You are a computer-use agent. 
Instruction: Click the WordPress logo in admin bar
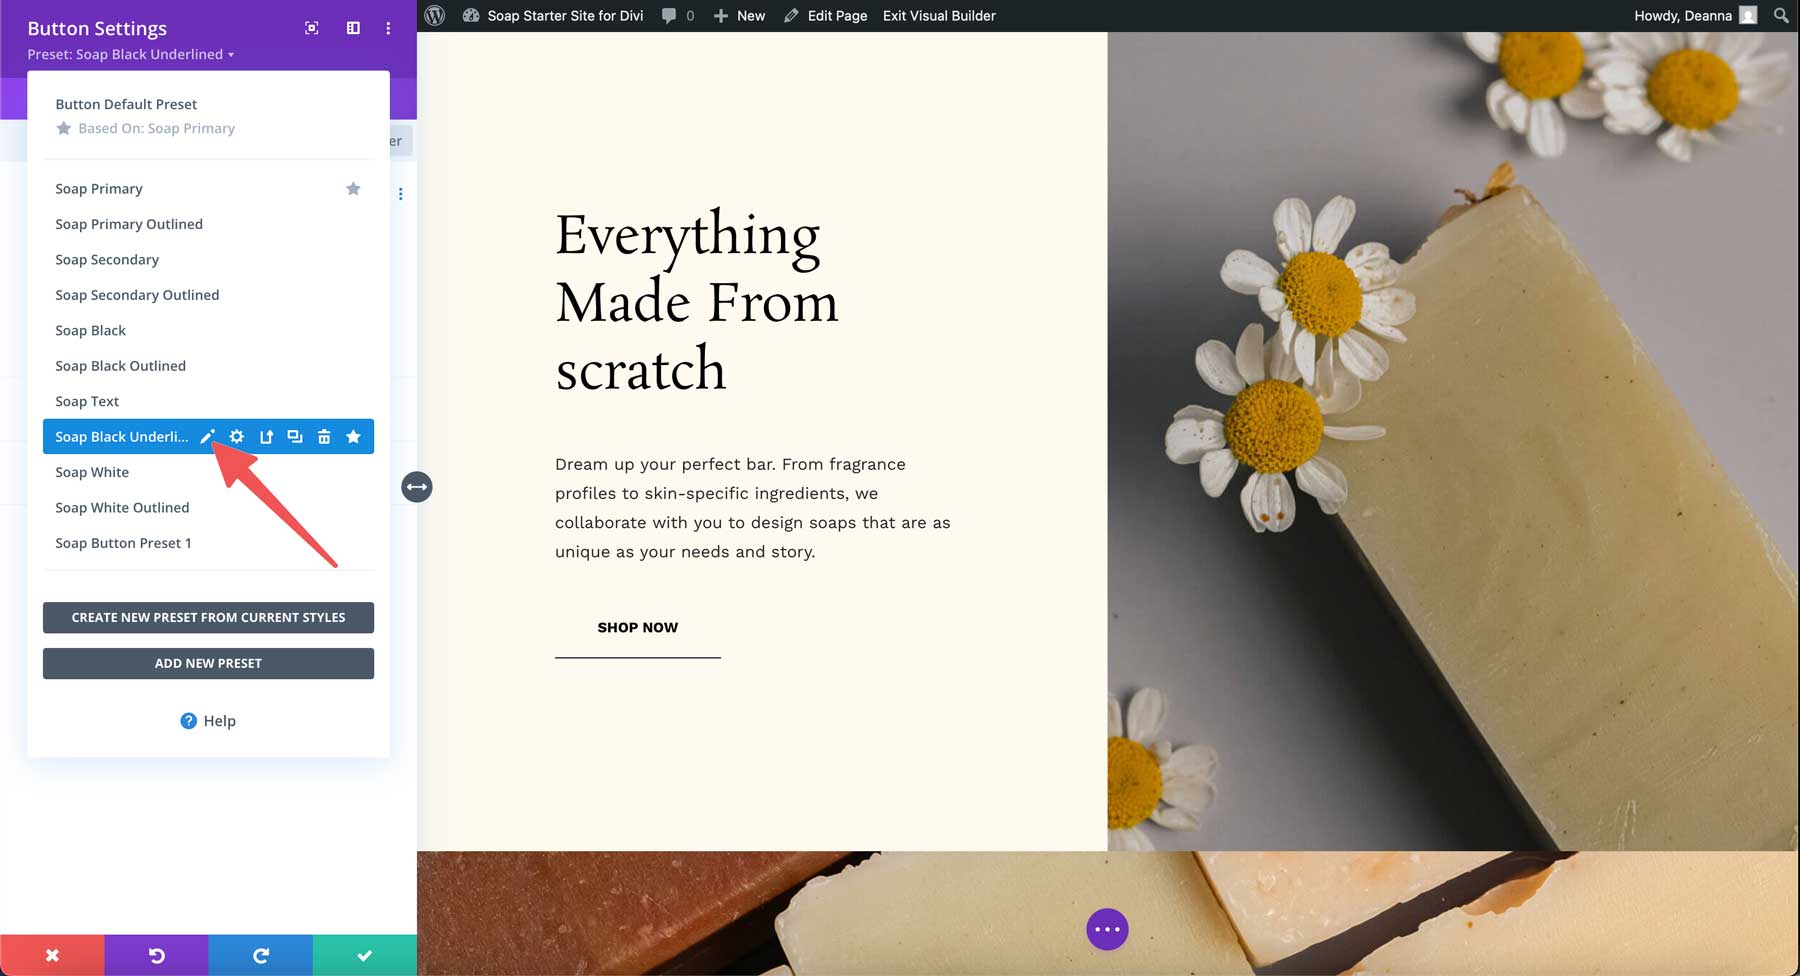(435, 15)
